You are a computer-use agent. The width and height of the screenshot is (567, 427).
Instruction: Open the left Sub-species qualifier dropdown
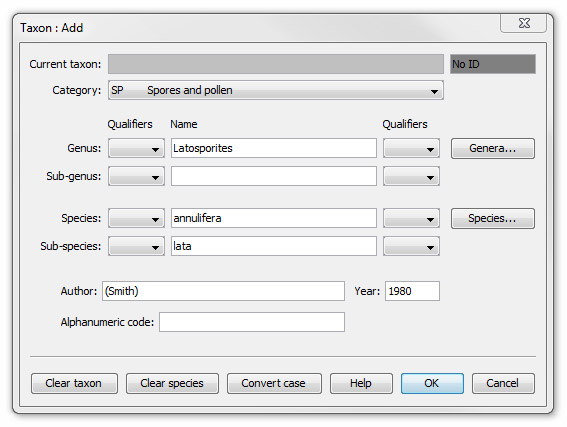[x=136, y=246]
